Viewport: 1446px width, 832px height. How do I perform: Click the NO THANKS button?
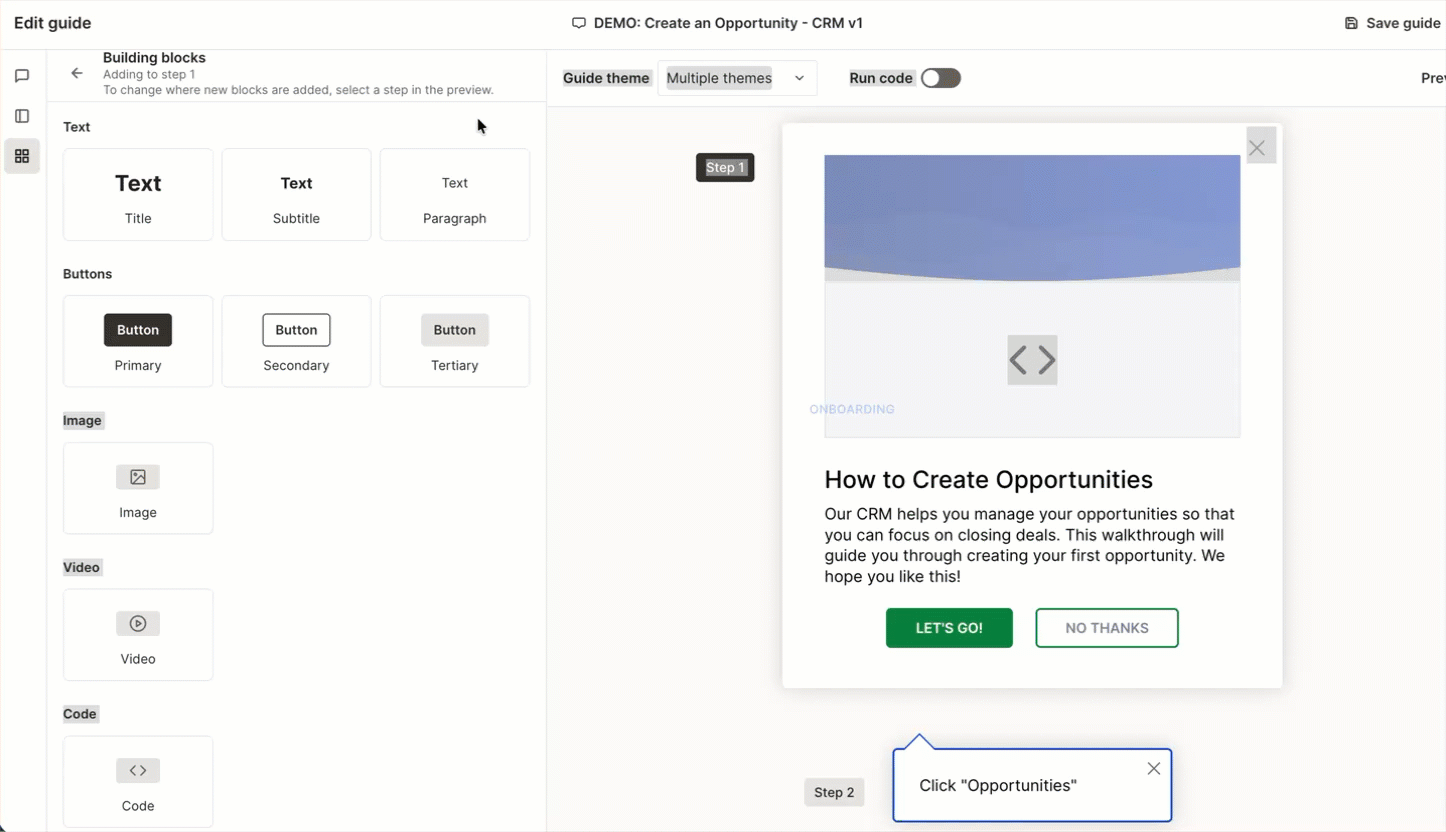click(1107, 628)
